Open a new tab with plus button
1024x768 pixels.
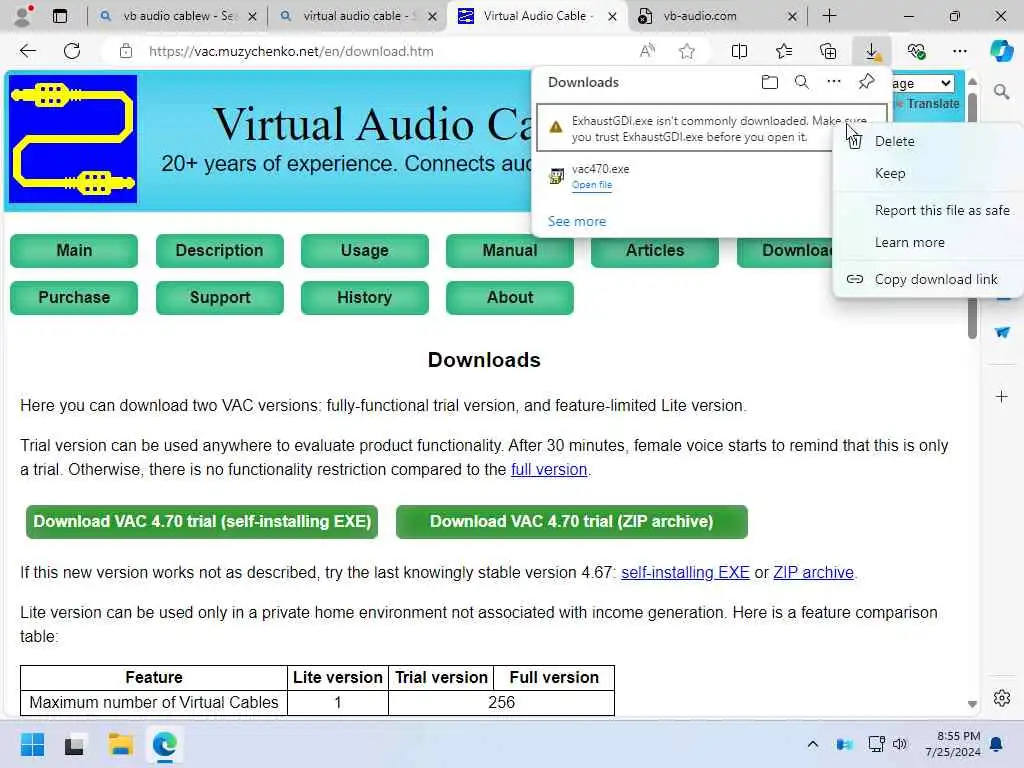tap(829, 16)
